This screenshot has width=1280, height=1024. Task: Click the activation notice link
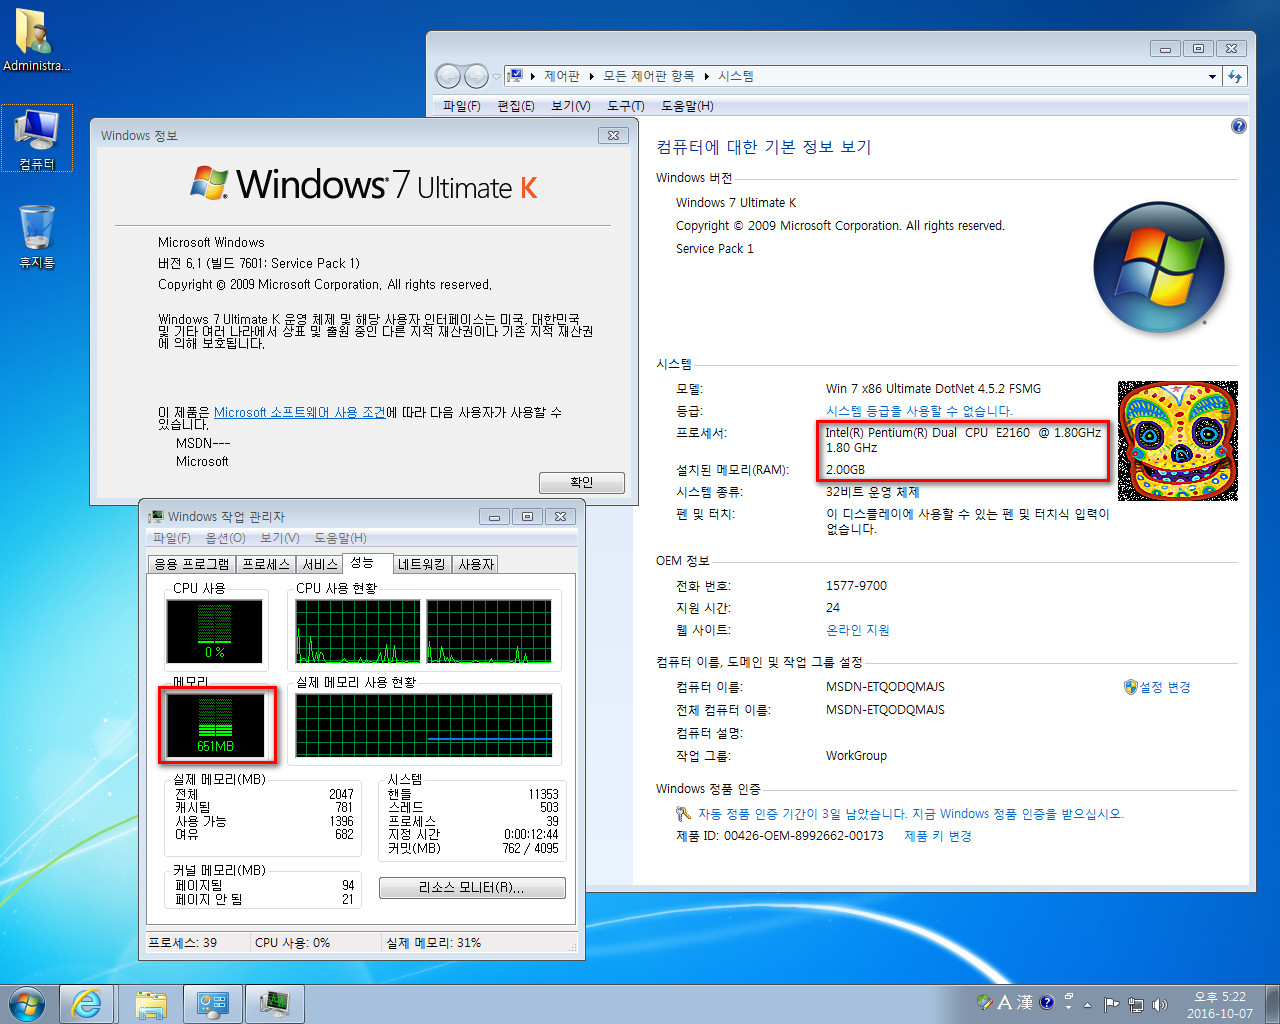coord(911,814)
